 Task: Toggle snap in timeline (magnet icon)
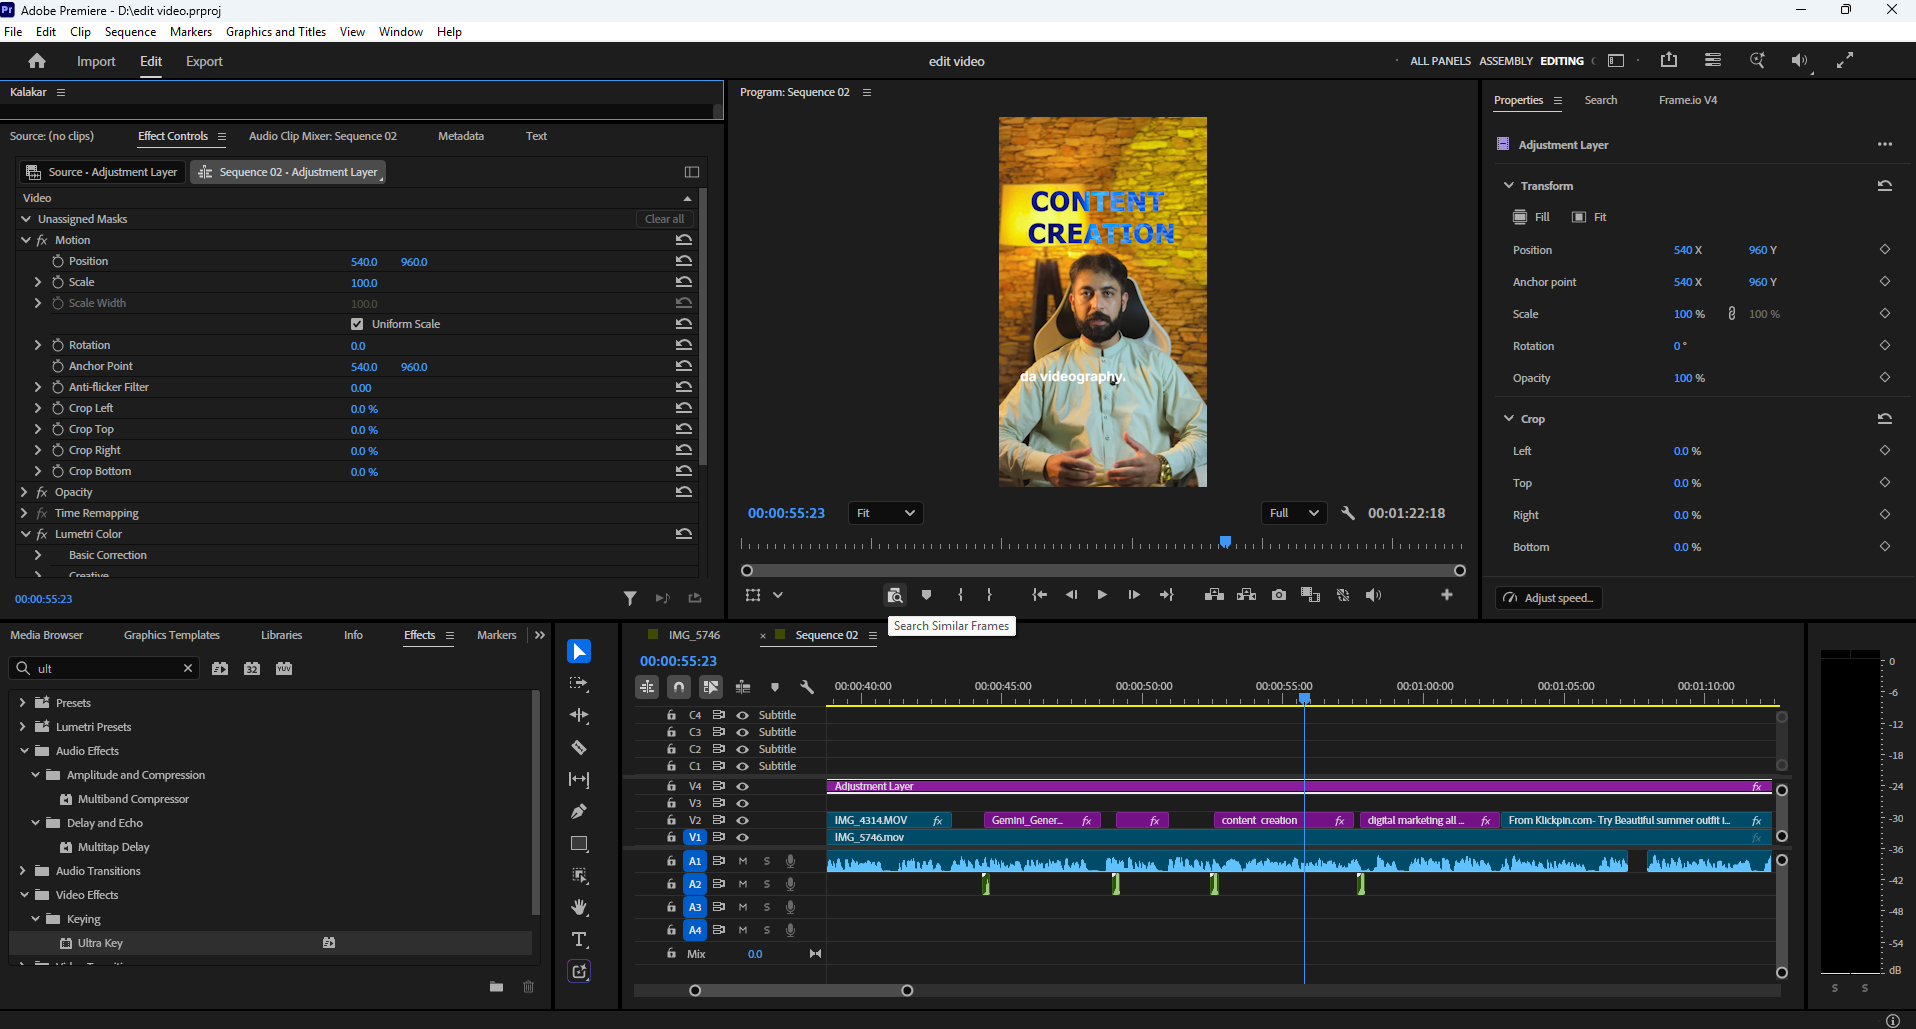[x=679, y=687]
